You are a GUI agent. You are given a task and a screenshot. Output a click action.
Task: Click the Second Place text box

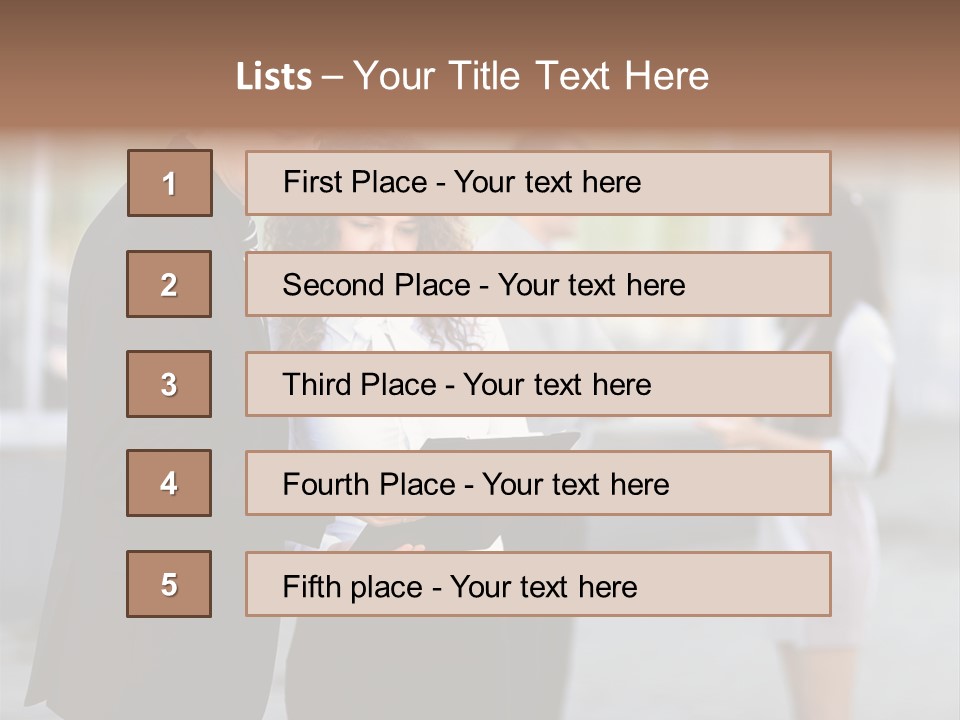[x=538, y=284]
